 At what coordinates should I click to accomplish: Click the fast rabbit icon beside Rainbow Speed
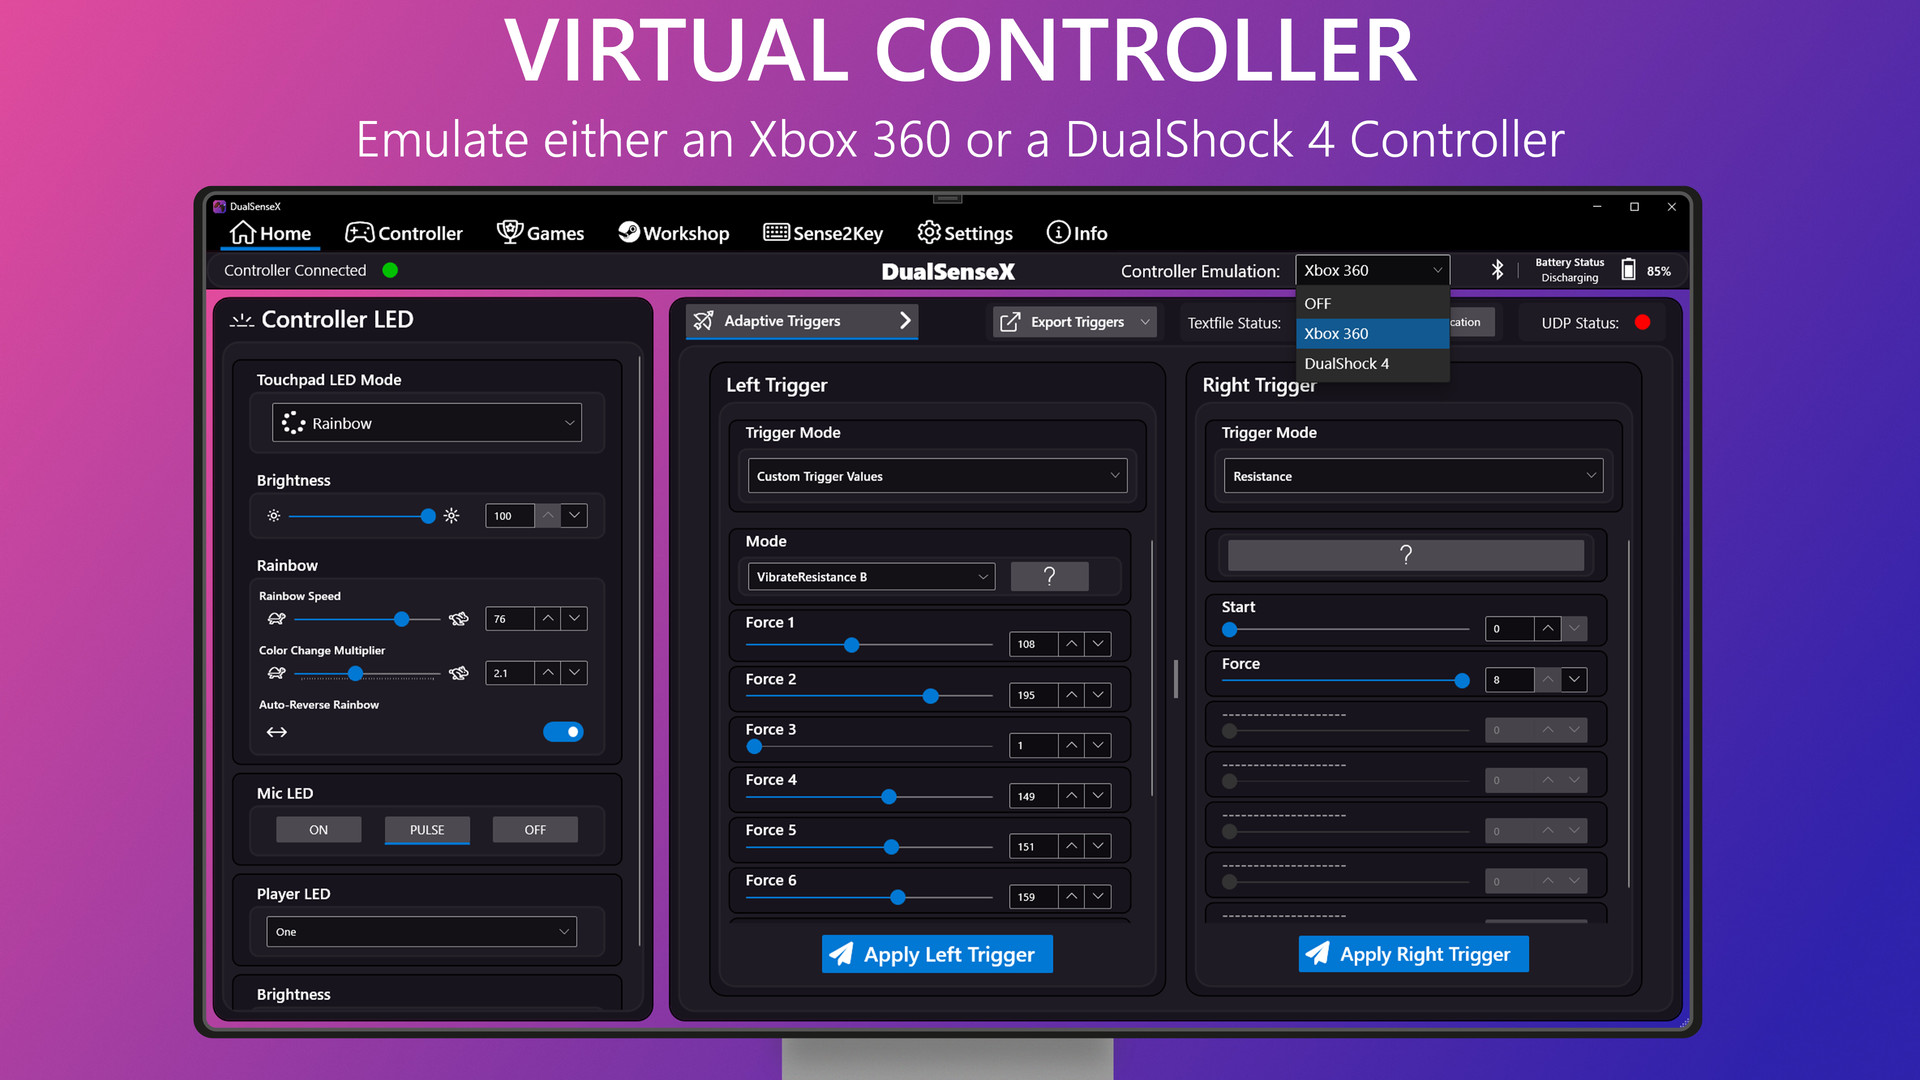[459, 619]
